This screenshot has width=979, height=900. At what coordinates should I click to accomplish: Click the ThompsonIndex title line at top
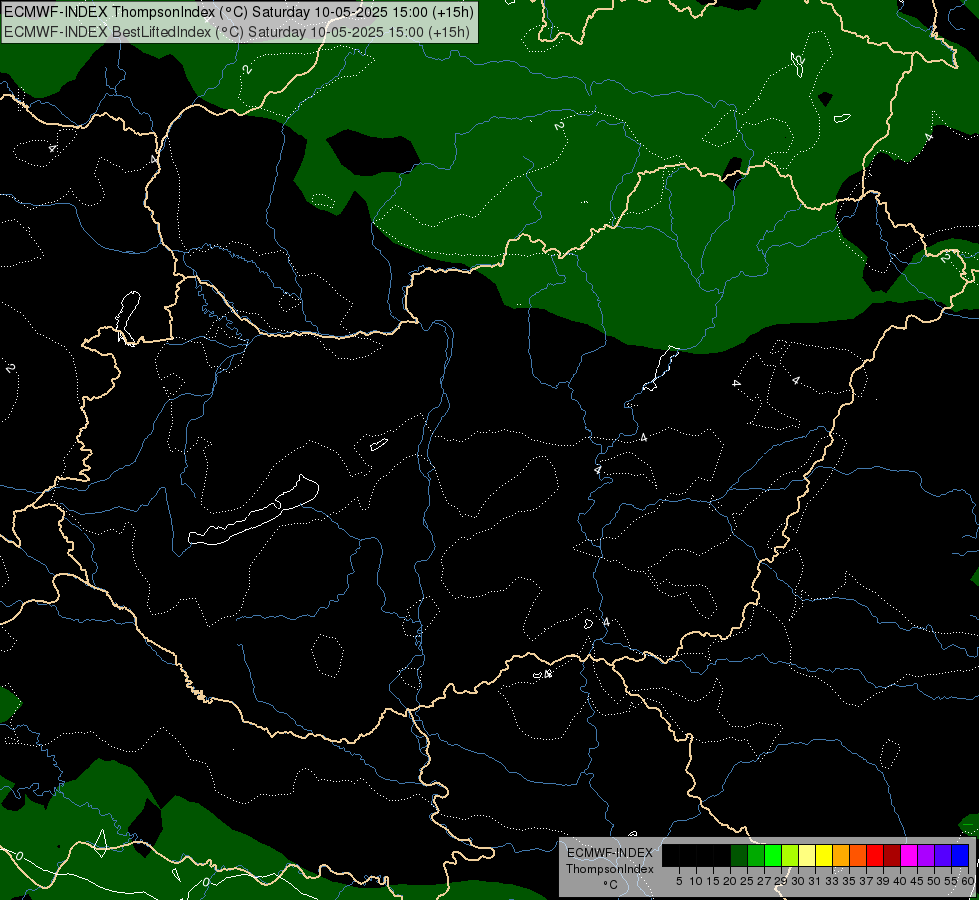point(239,12)
